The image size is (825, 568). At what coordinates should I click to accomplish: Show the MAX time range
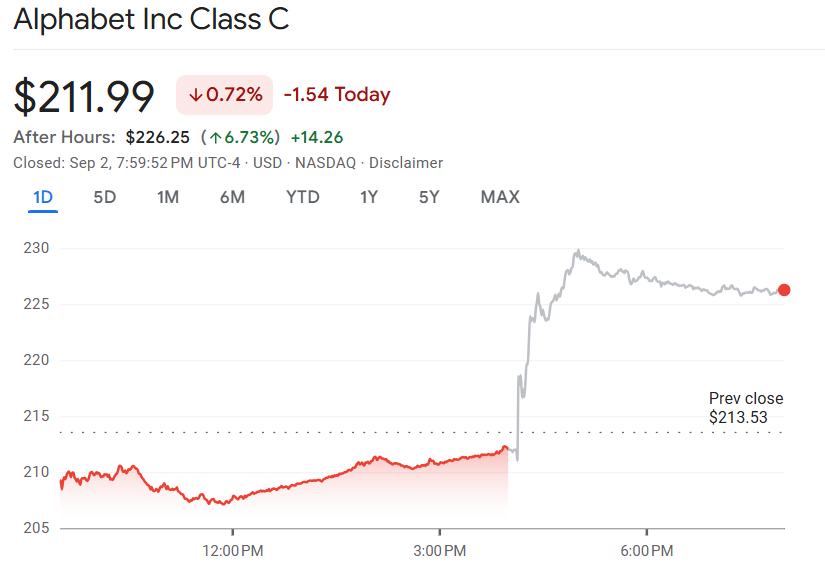coord(500,197)
